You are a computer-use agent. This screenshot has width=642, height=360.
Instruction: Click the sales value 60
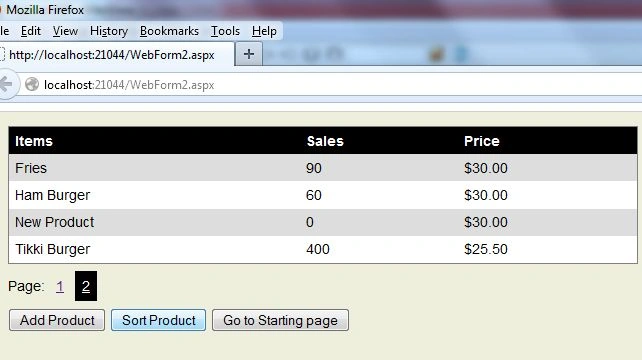(314, 195)
